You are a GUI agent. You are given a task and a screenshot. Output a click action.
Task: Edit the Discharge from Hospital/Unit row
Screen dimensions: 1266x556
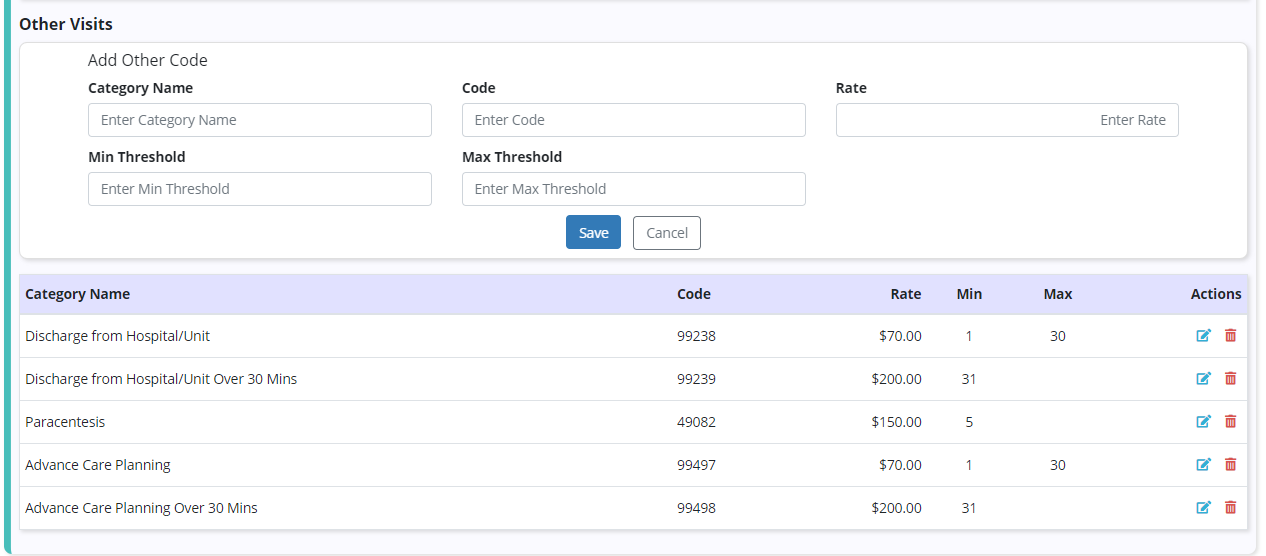click(x=1203, y=336)
